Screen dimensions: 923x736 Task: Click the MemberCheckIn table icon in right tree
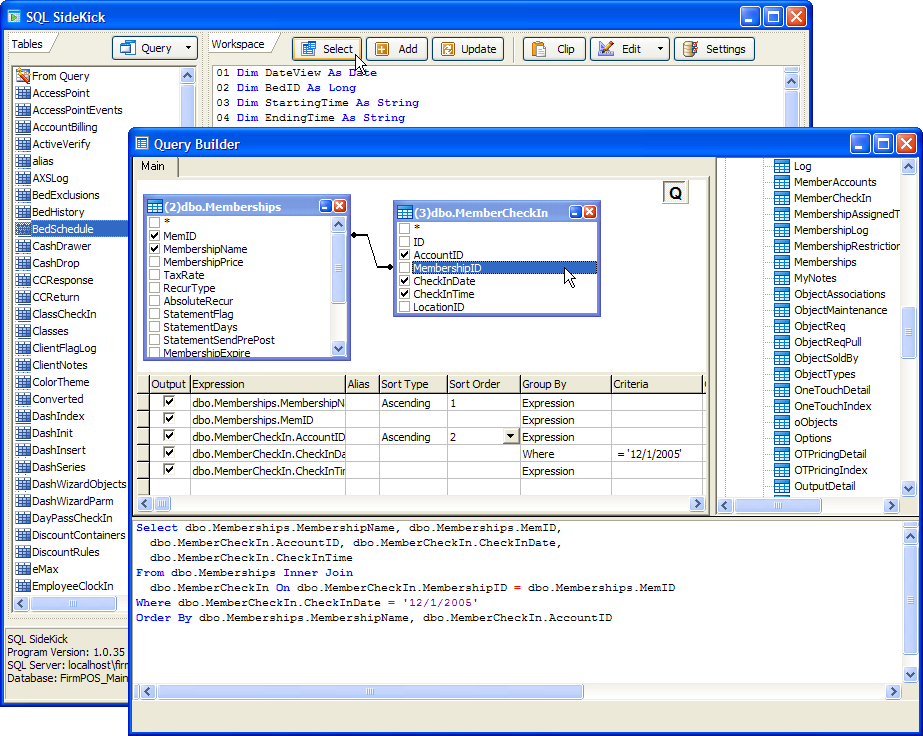(x=782, y=198)
